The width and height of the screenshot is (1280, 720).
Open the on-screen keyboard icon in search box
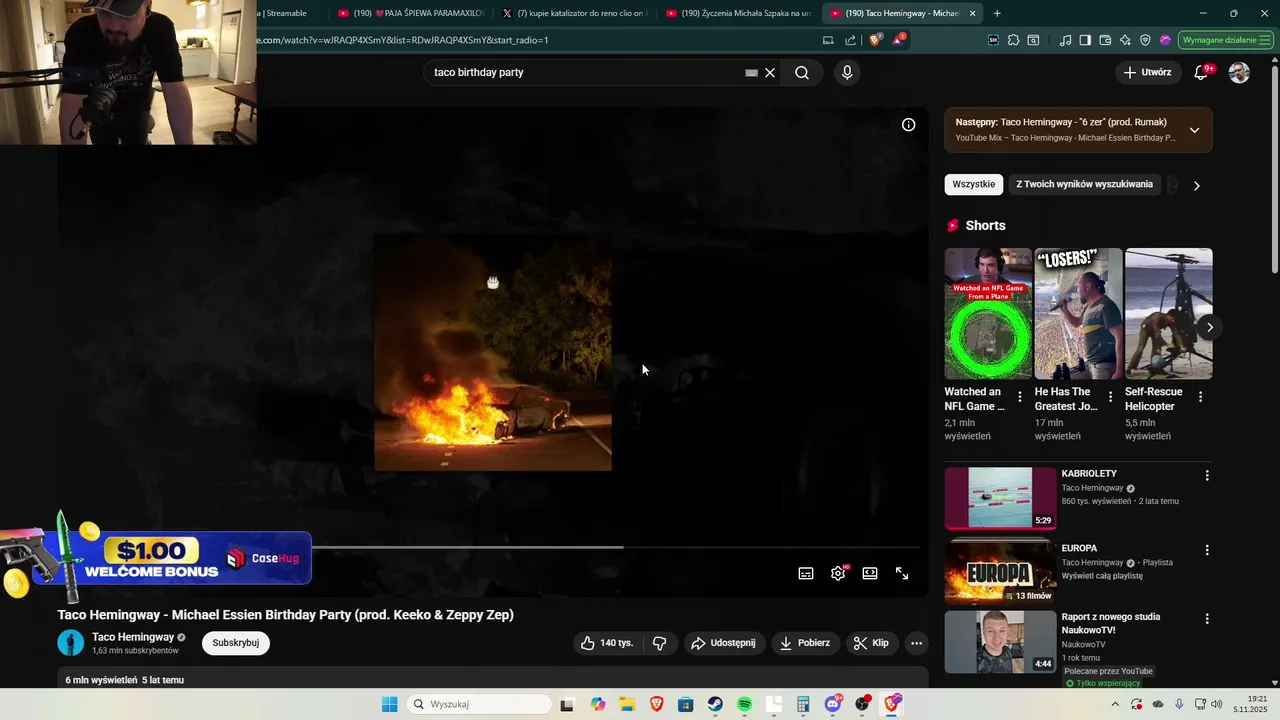[x=751, y=73]
